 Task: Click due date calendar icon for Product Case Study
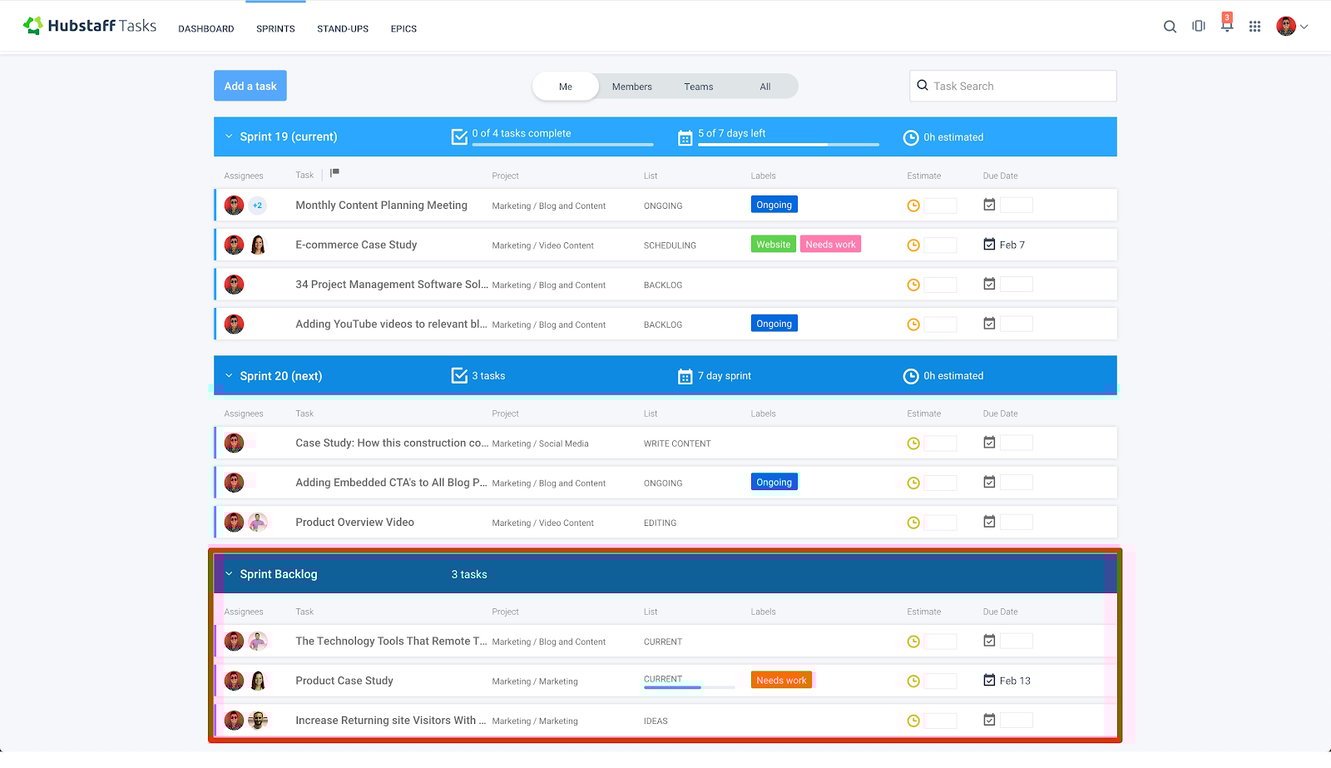989,680
